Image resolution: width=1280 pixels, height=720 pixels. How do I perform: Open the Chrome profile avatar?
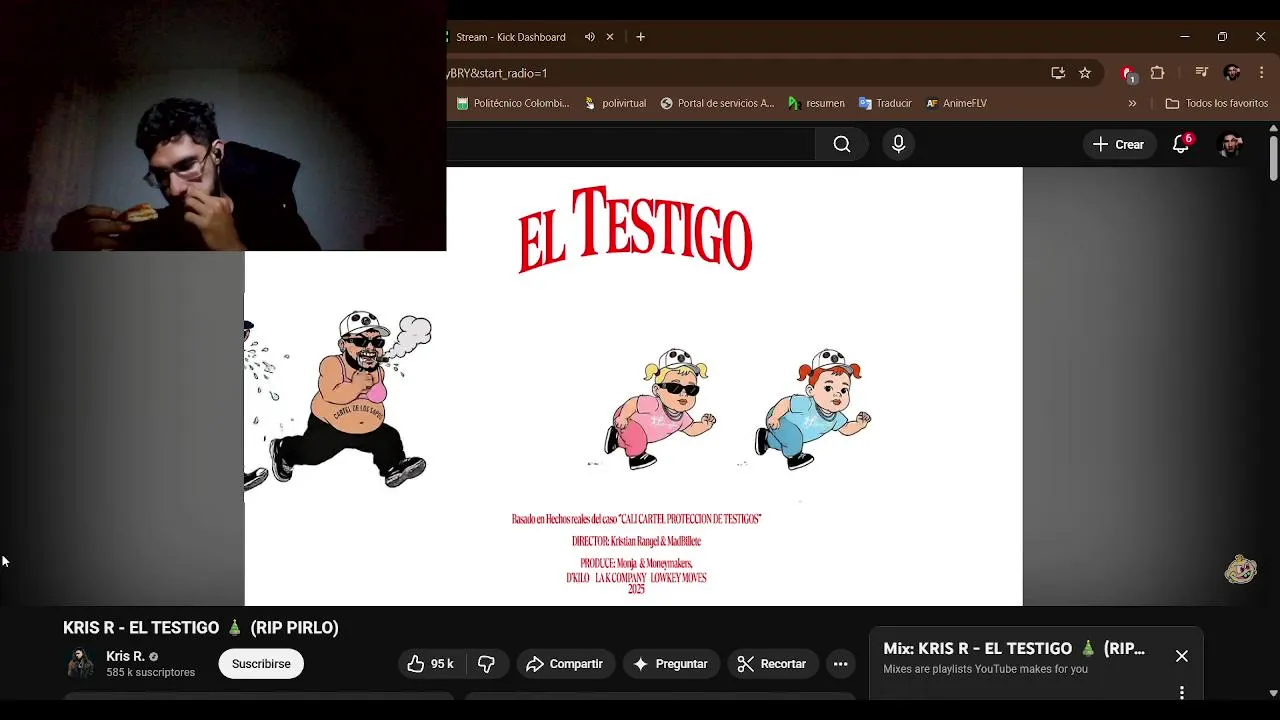tap(1232, 73)
